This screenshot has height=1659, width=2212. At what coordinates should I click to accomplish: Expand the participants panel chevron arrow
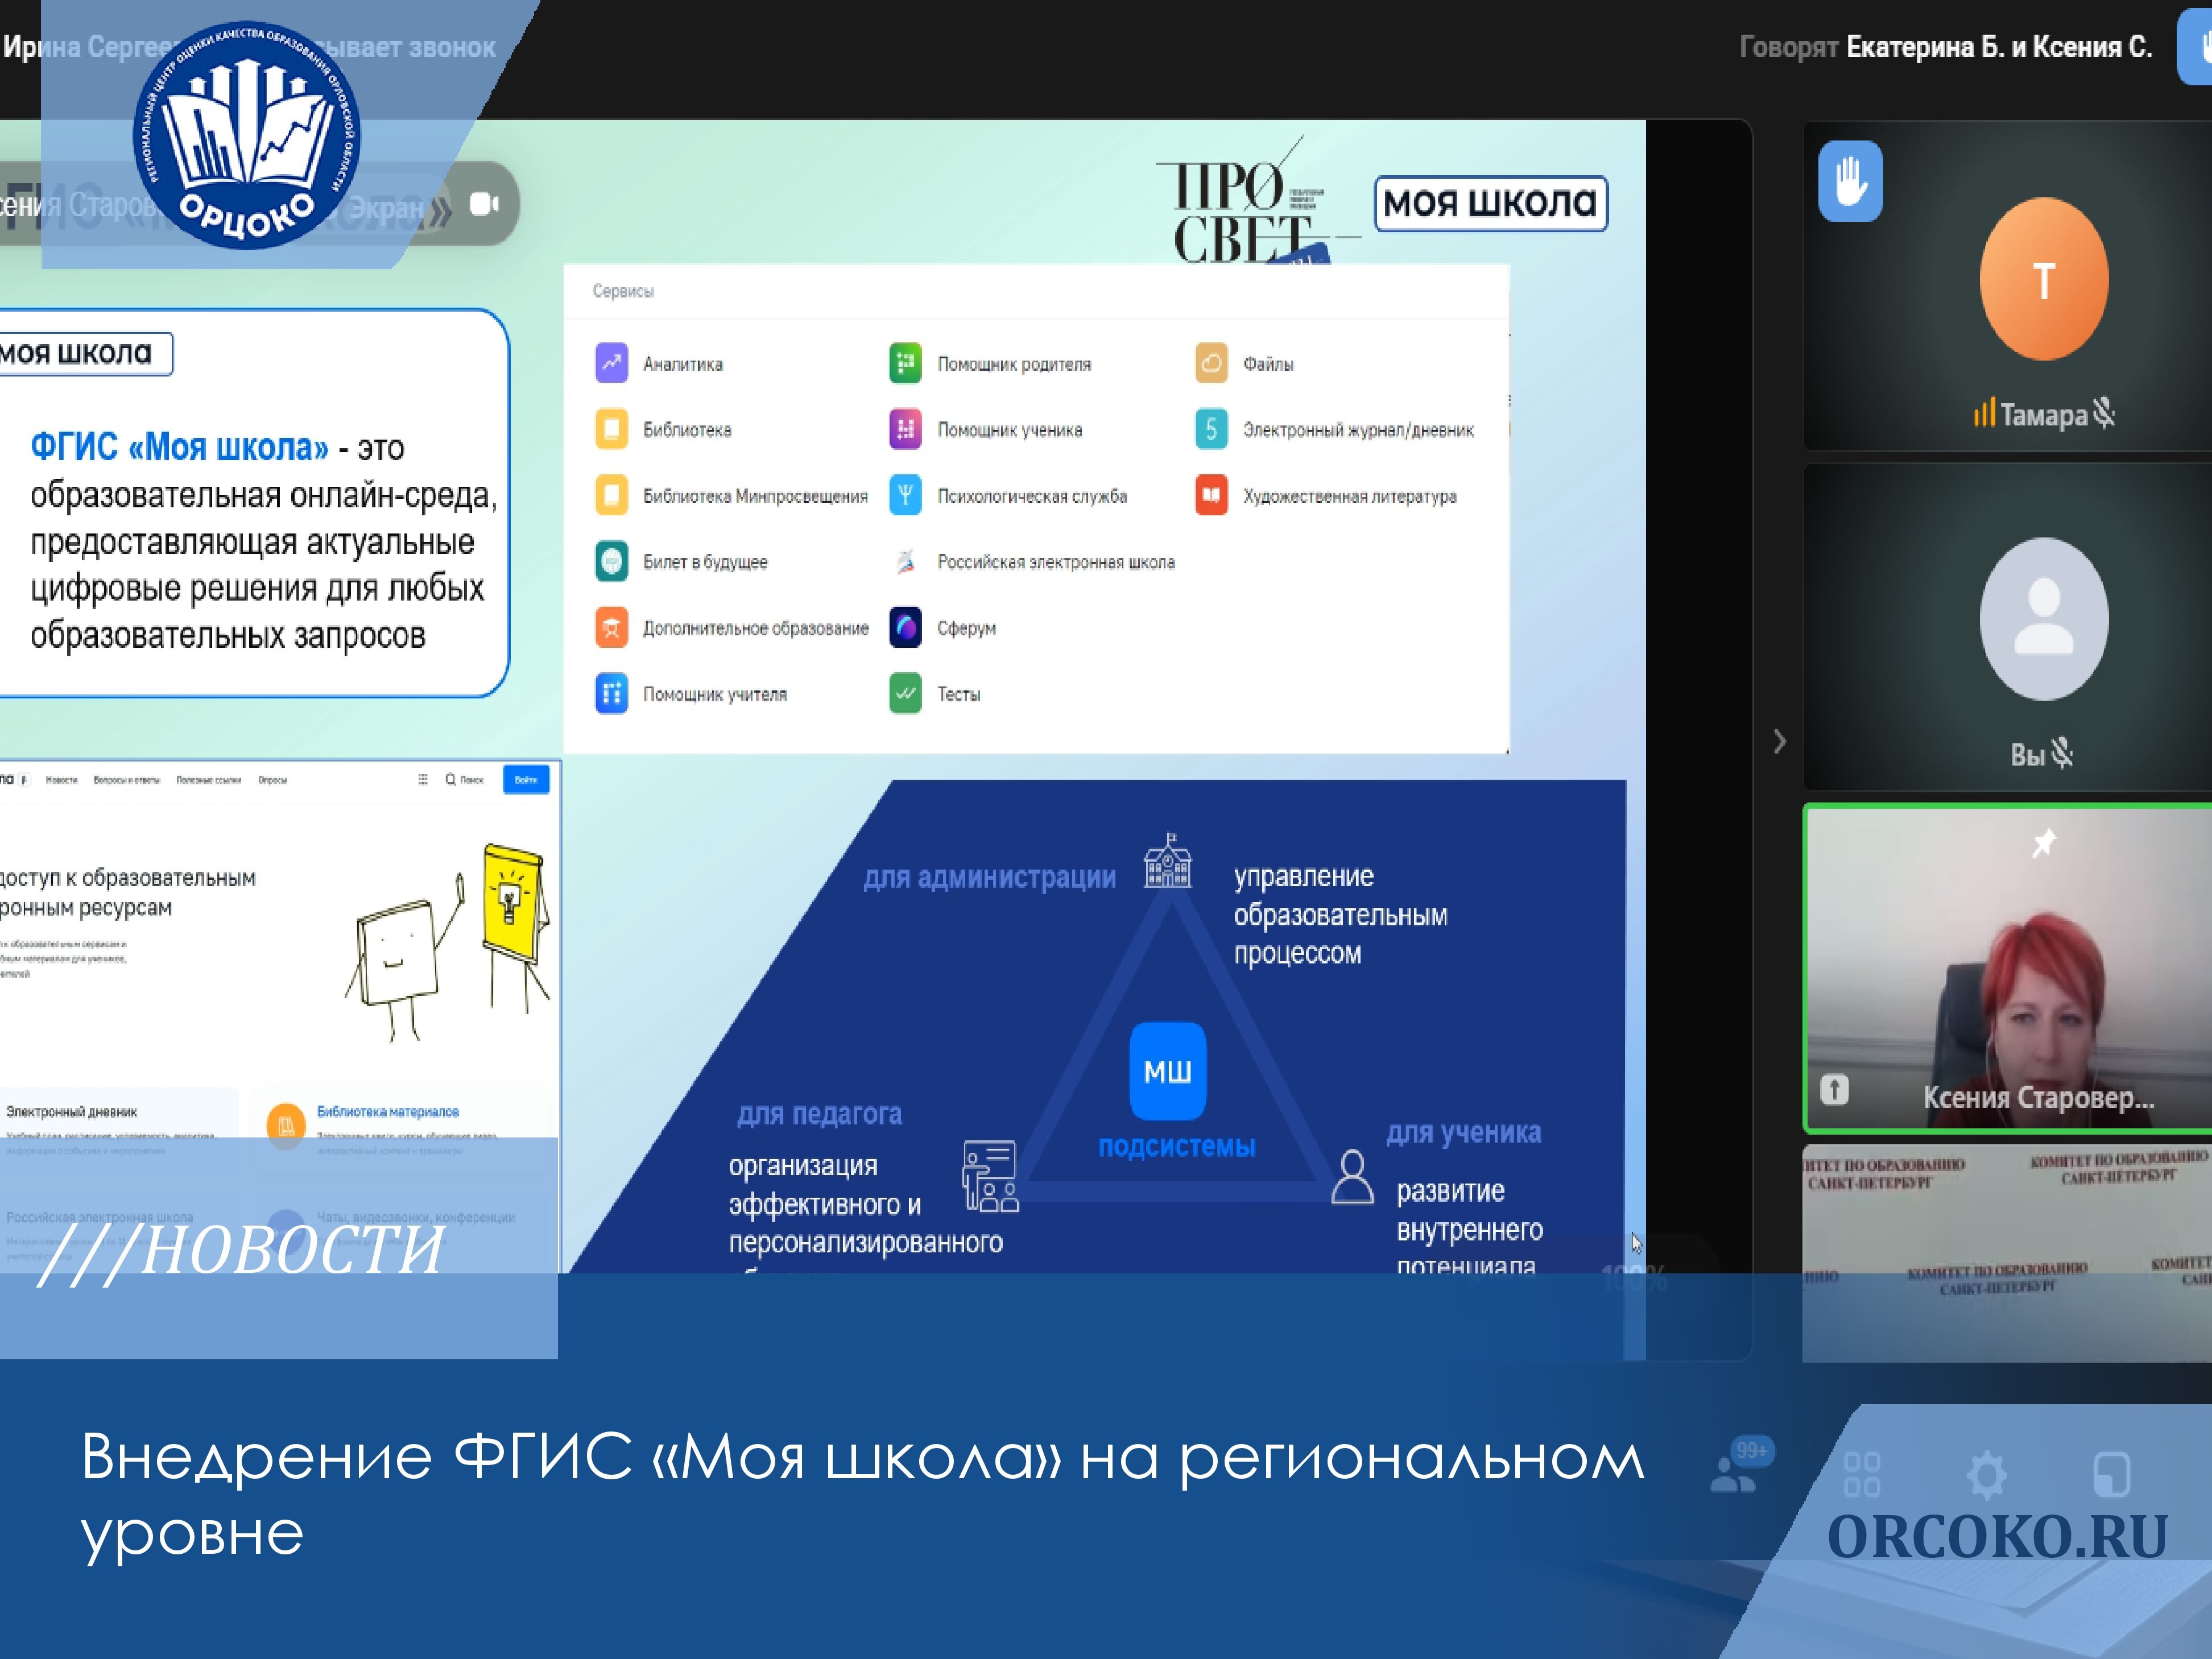point(1779,741)
